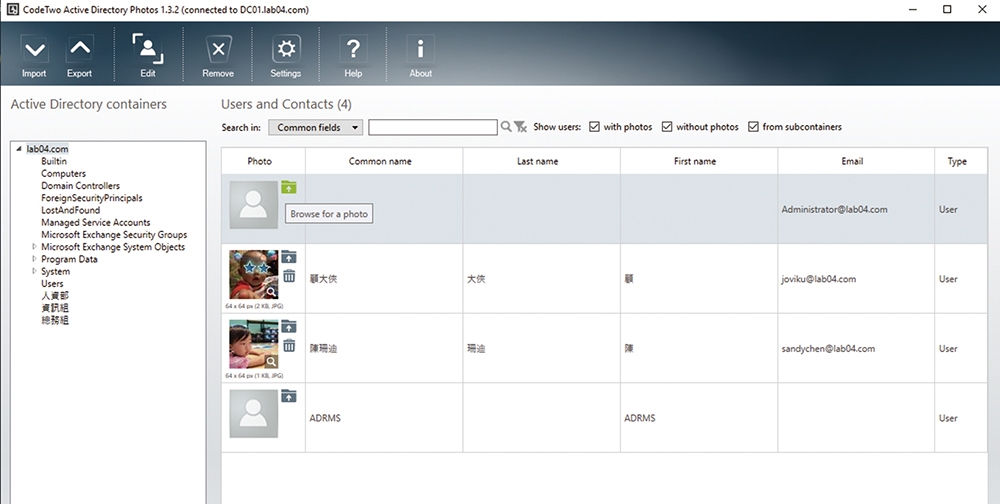Image resolution: width=1000 pixels, height=504 pixels.
Task: Open the Import toolbar button
Action: coord(34,56)
